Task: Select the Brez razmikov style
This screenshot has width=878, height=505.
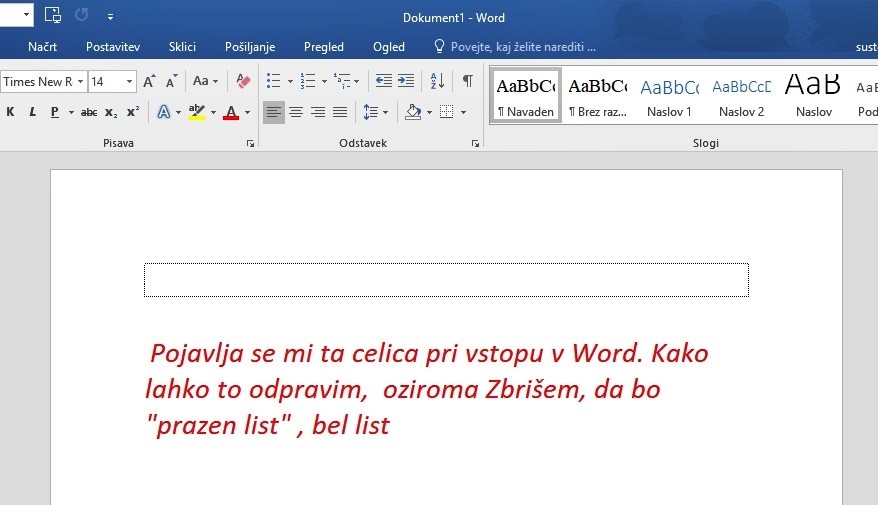Action: tap(597, 97)
